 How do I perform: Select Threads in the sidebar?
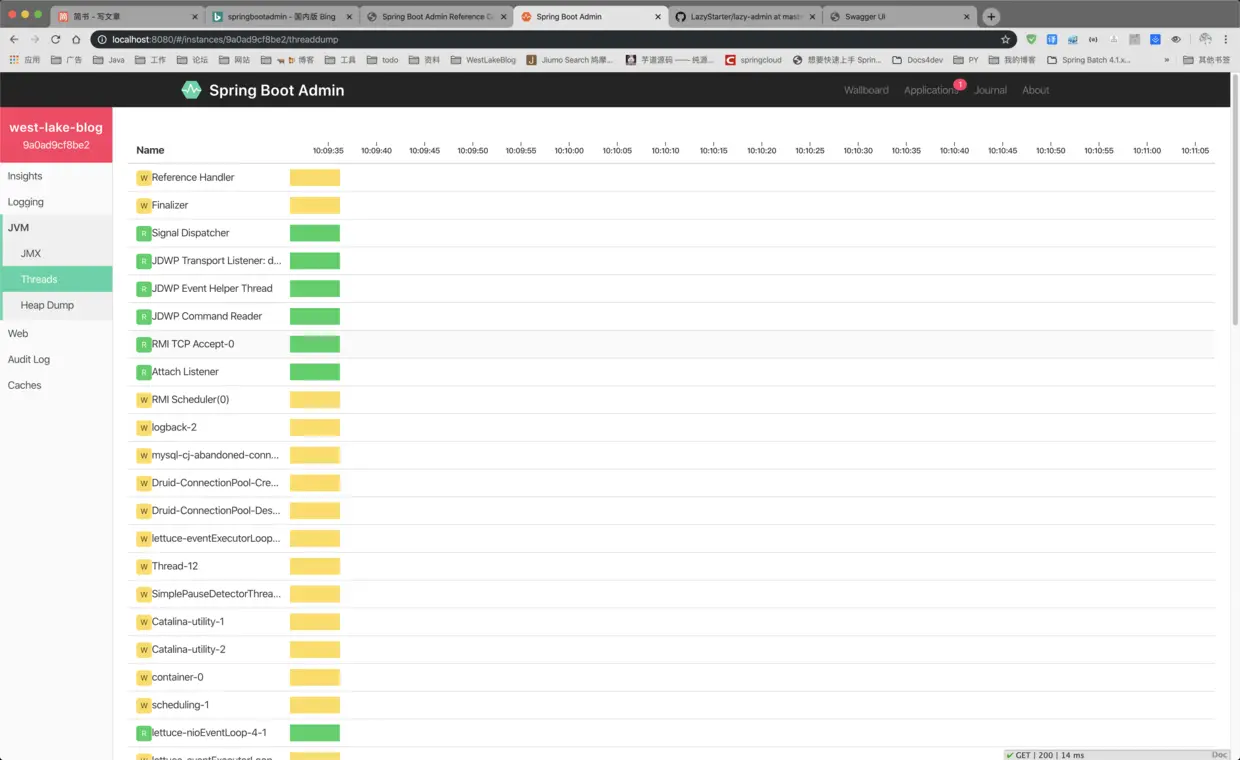tap(57, 280)
